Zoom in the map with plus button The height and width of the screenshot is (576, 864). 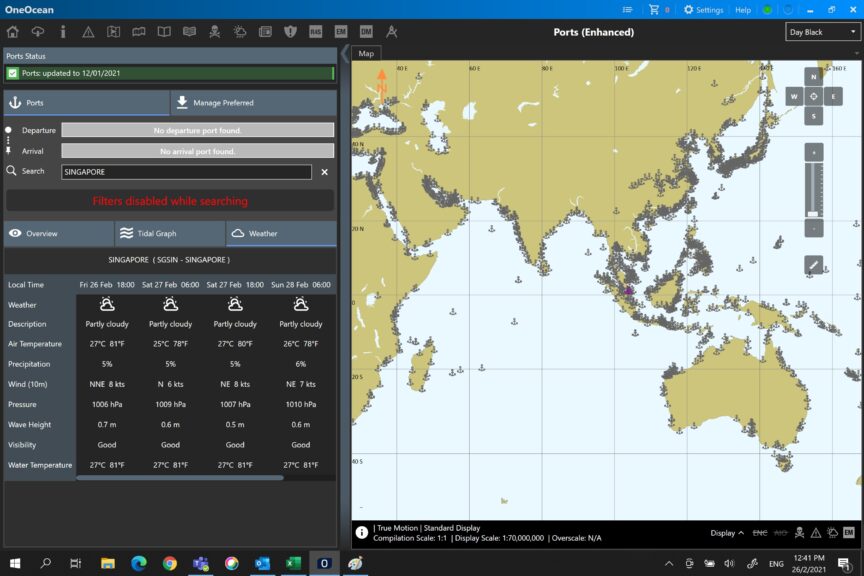pyautogui.click(x=814, y=153)
